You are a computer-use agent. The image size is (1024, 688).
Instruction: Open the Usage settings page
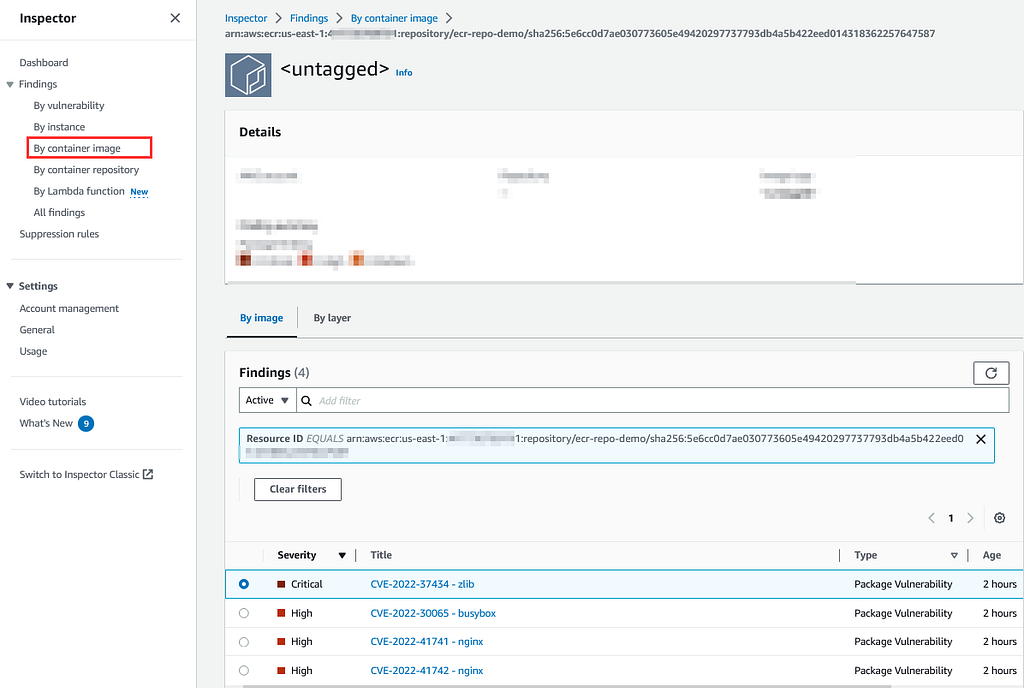point(33,352)
